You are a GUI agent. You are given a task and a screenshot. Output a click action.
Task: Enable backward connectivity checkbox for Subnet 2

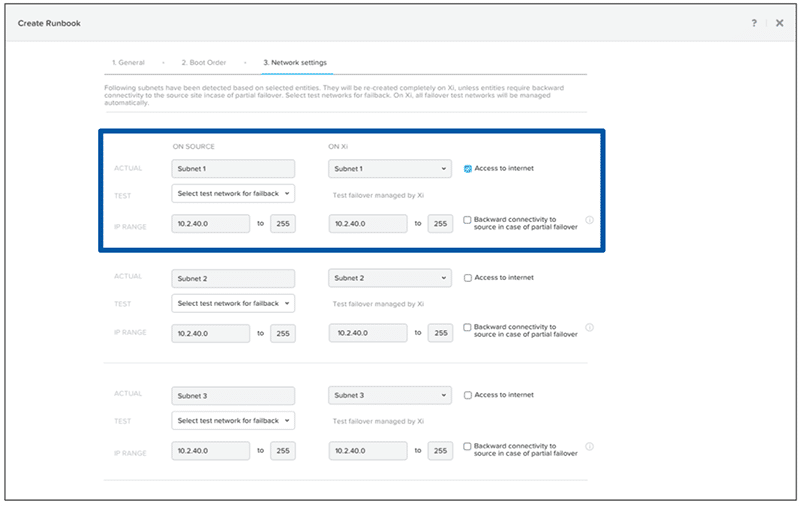tap(468, 327)
